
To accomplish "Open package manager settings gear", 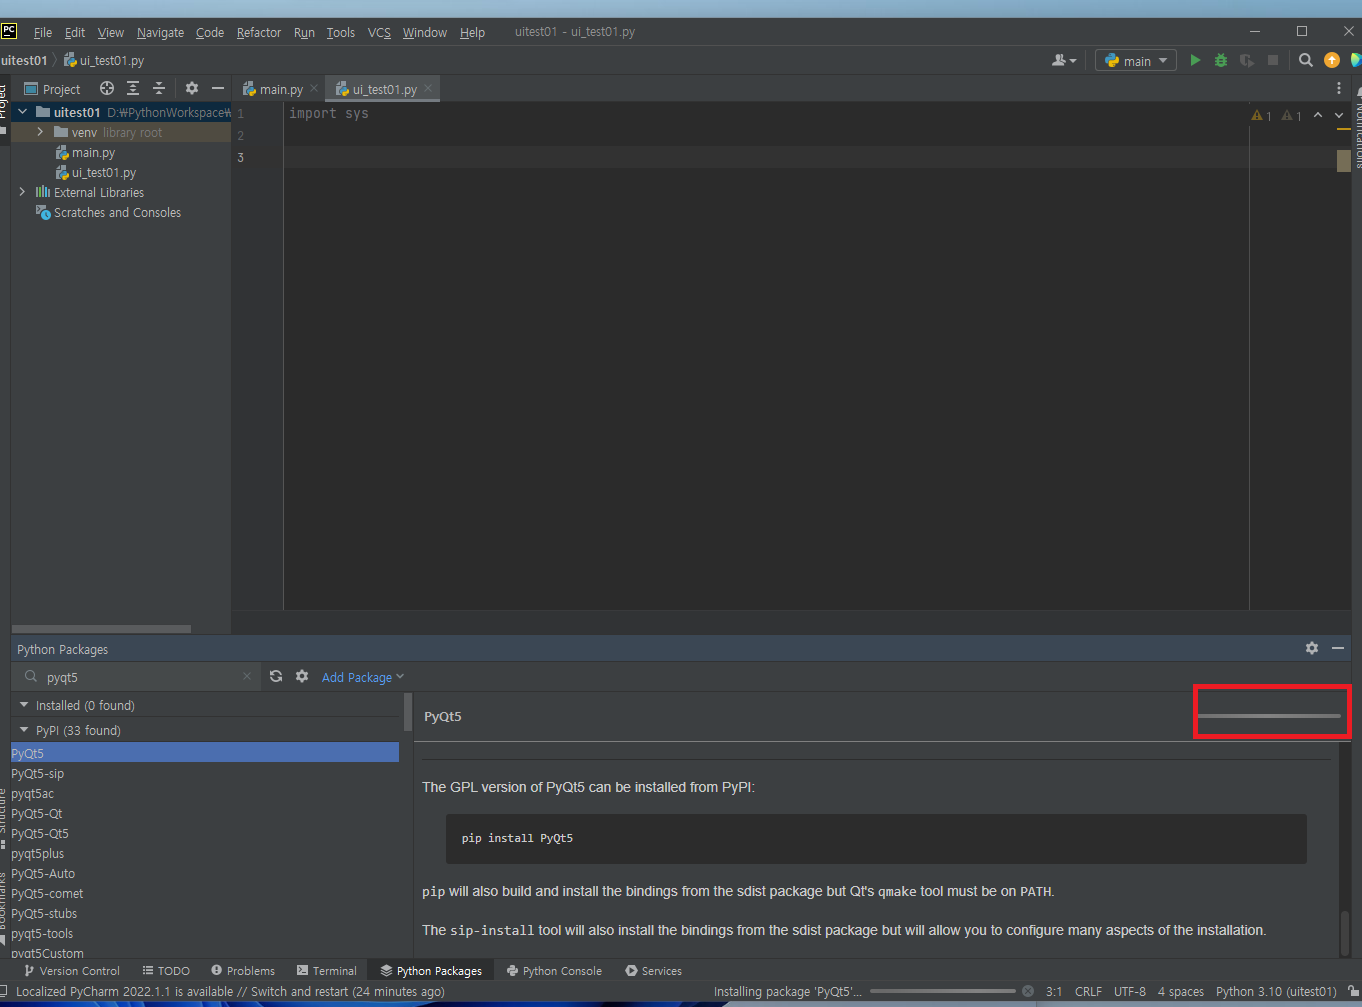I will point(302,676).
